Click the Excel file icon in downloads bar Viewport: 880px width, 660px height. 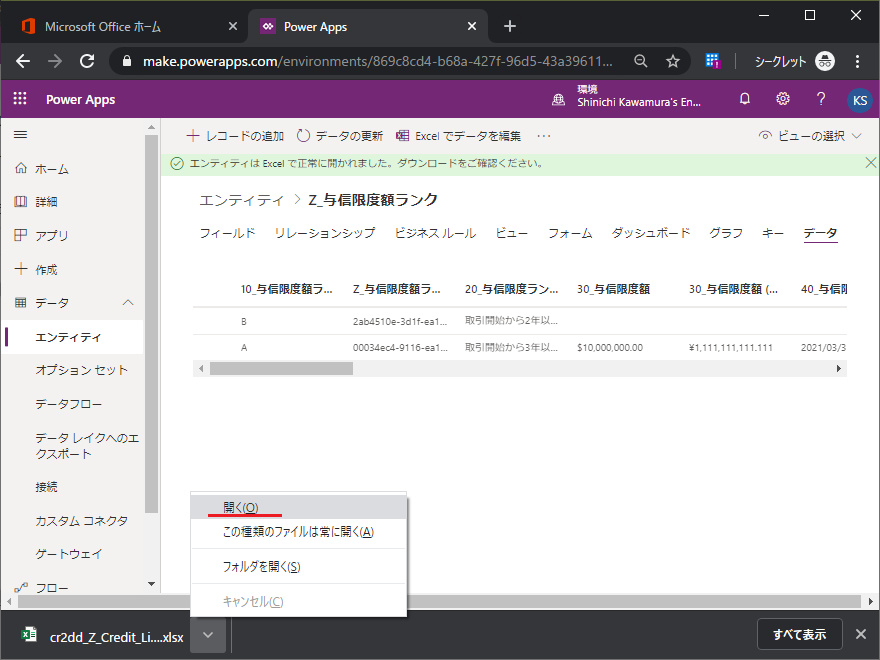[29, 635]
